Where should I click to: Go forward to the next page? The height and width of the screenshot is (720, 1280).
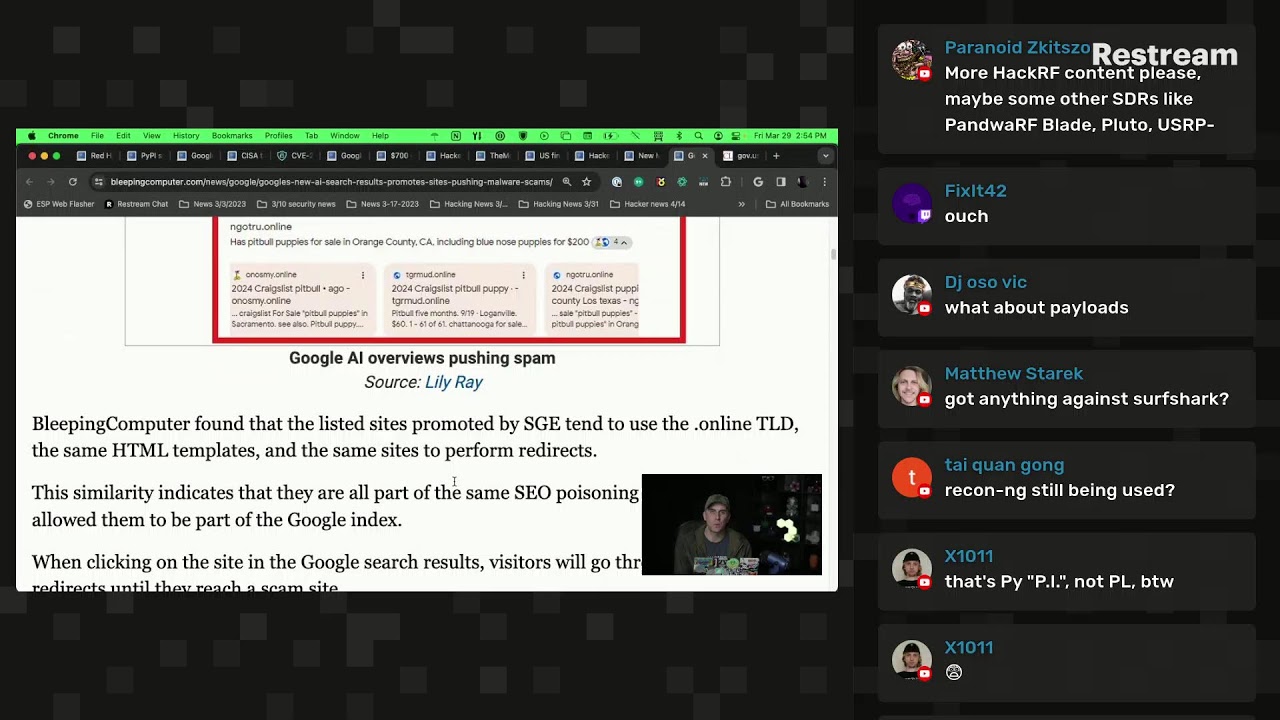pyautogui.click(x=51, y=182)
